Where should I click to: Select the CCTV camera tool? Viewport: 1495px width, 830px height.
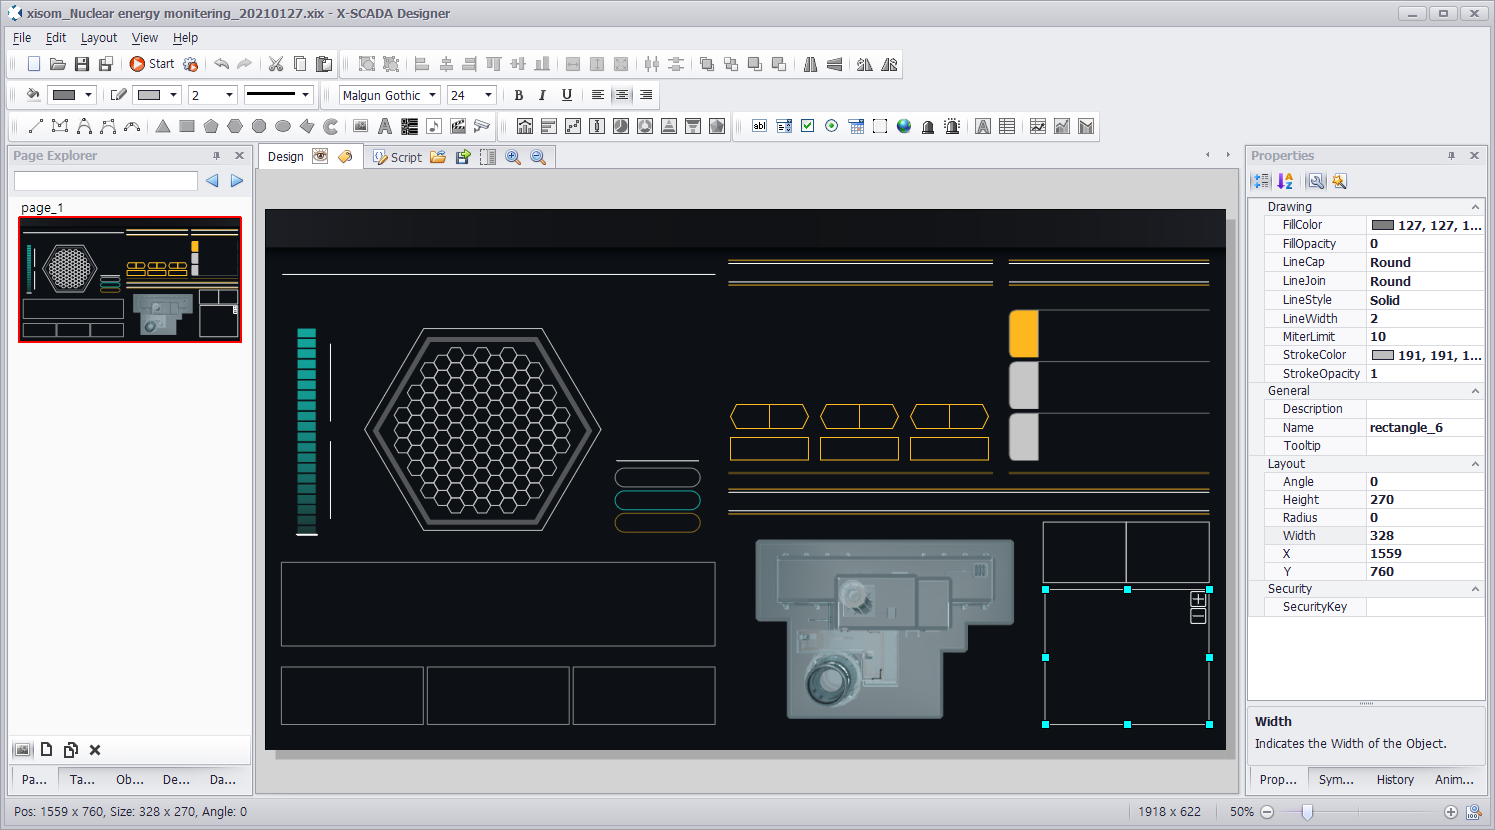pos(482,126)
